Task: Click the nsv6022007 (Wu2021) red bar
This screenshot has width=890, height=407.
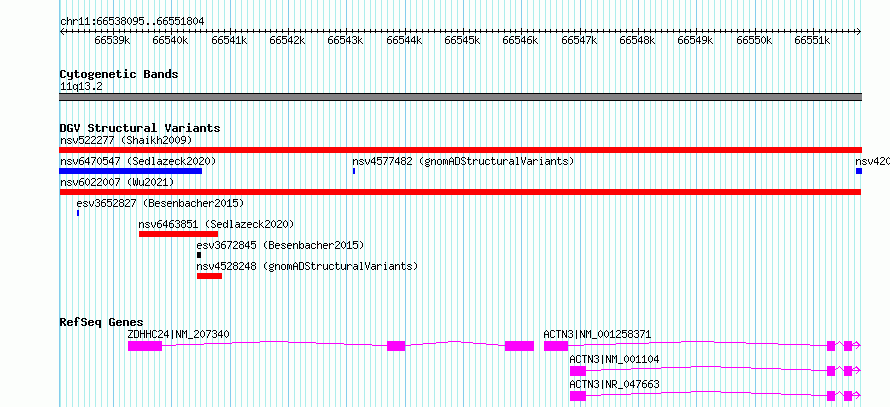Action: (x=460, y=192)
